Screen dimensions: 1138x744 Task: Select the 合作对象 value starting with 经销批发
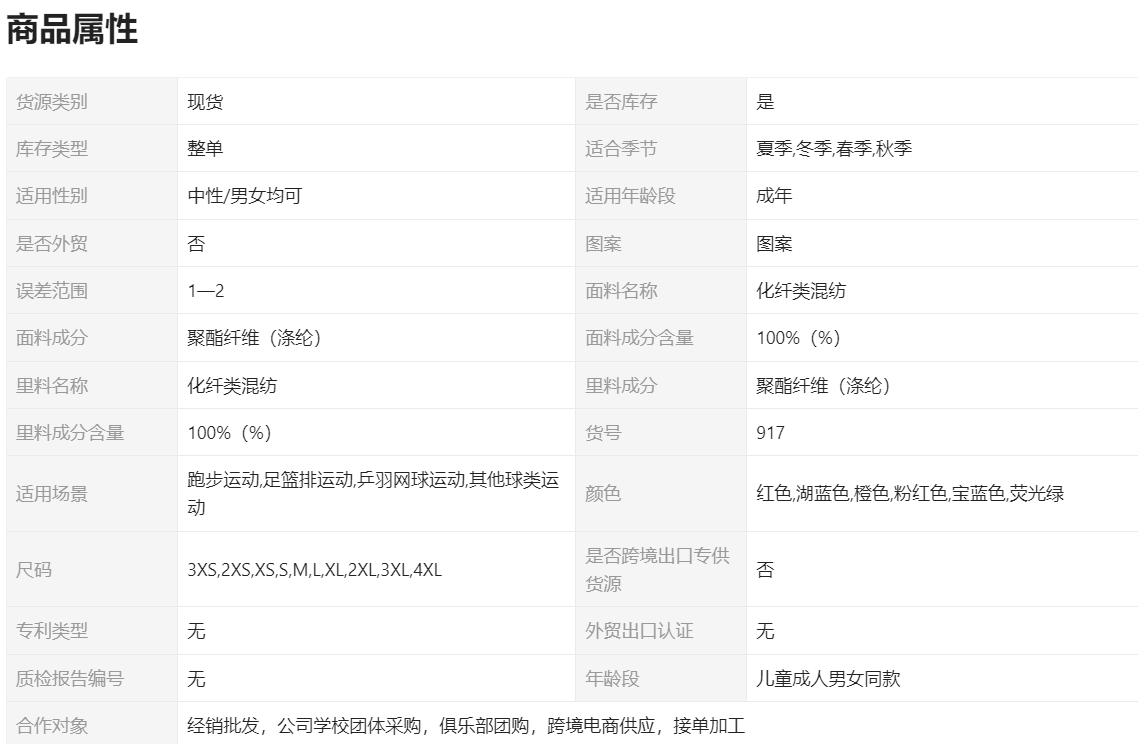click(466, 726)
